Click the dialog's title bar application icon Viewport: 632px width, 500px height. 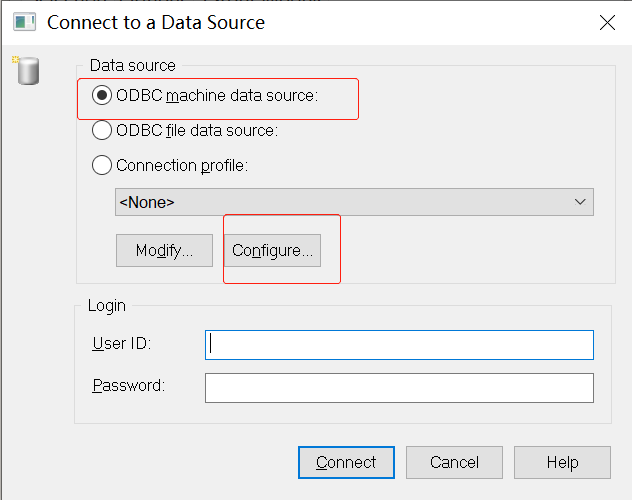[24, 21]
